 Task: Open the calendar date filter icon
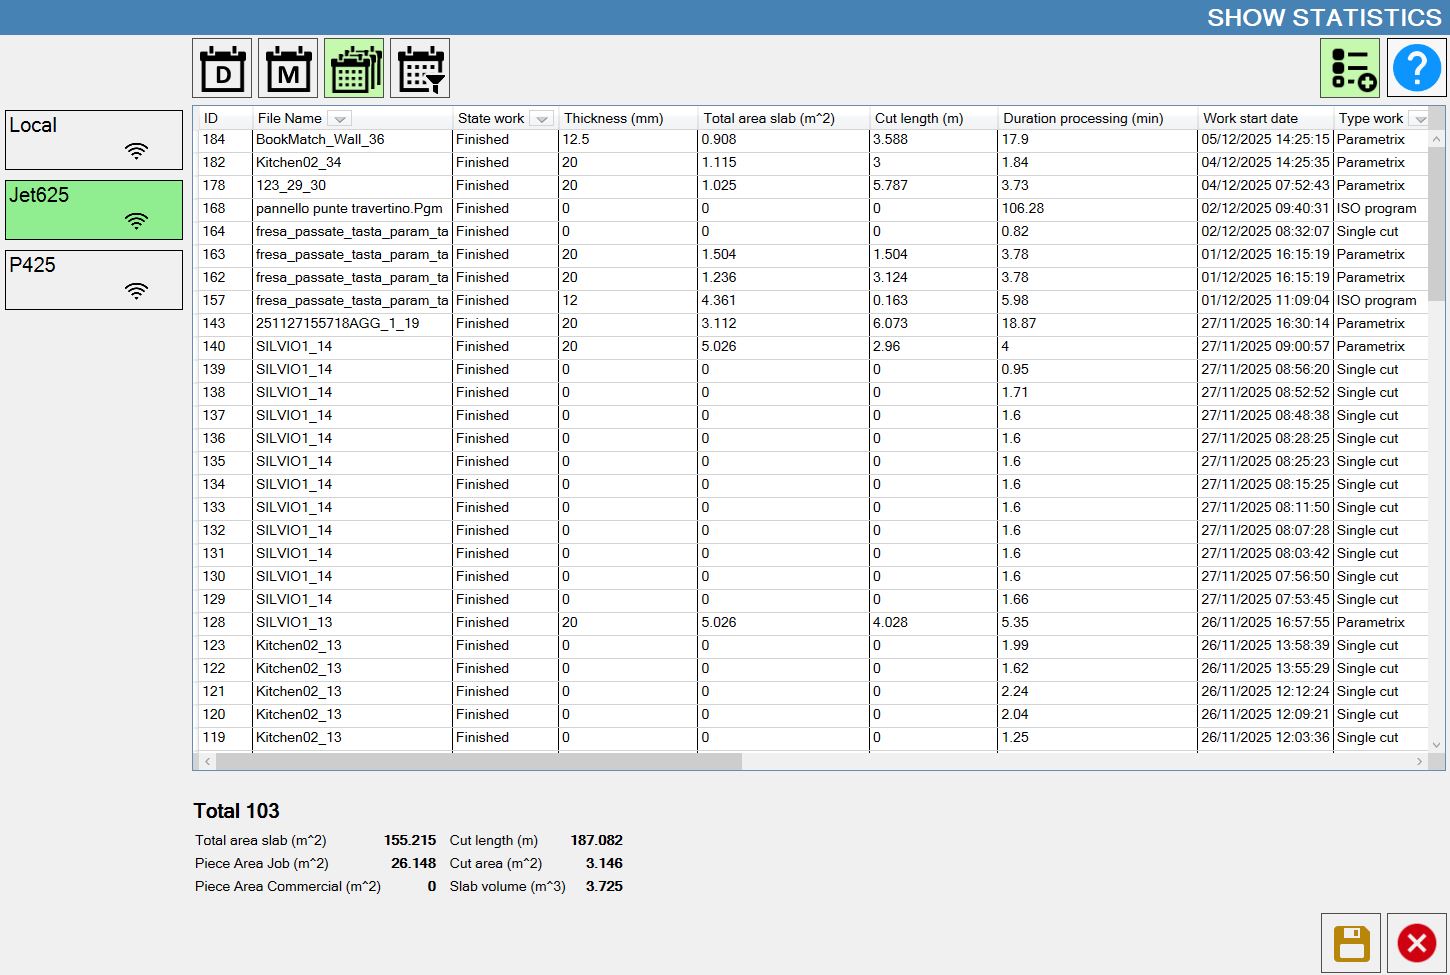(420, 68)
